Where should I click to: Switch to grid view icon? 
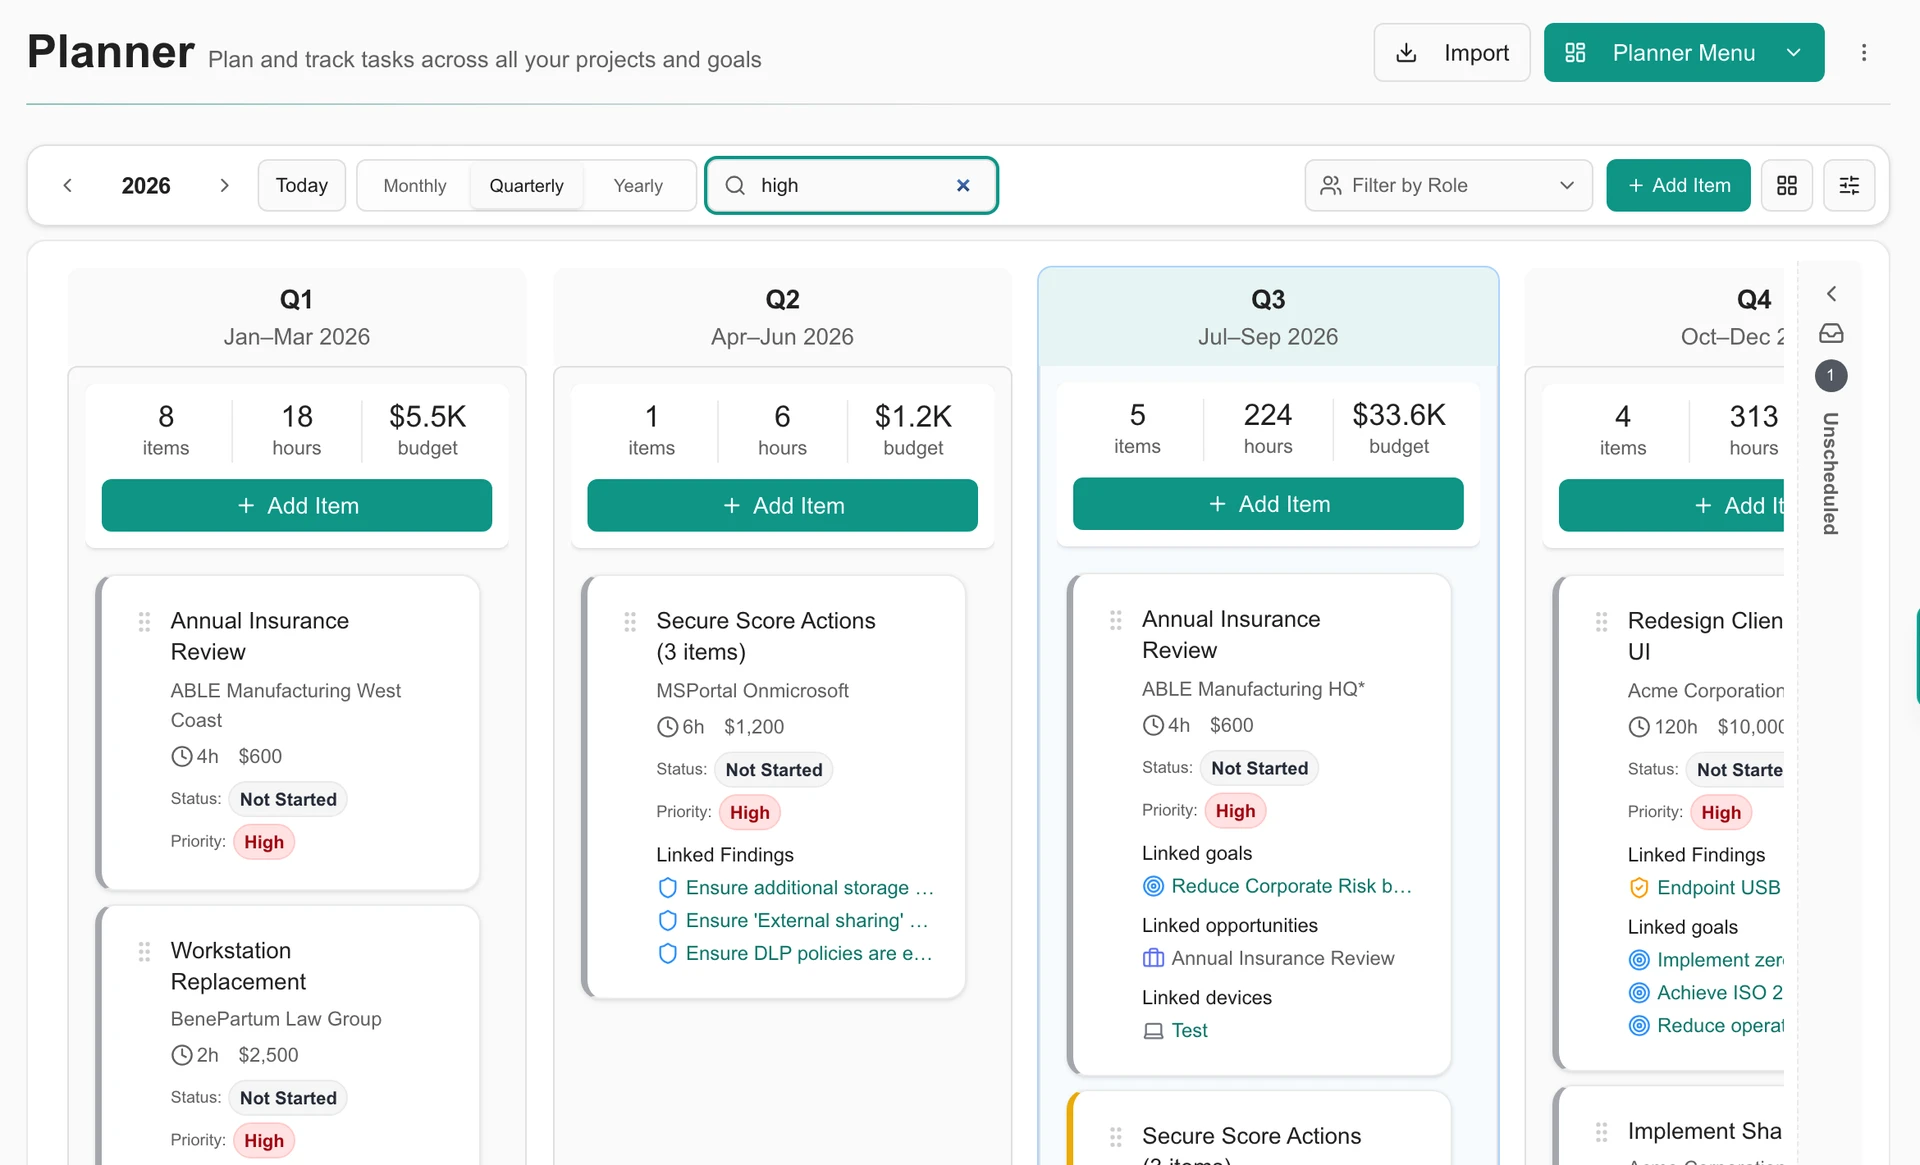click(x=1786, y=185)
